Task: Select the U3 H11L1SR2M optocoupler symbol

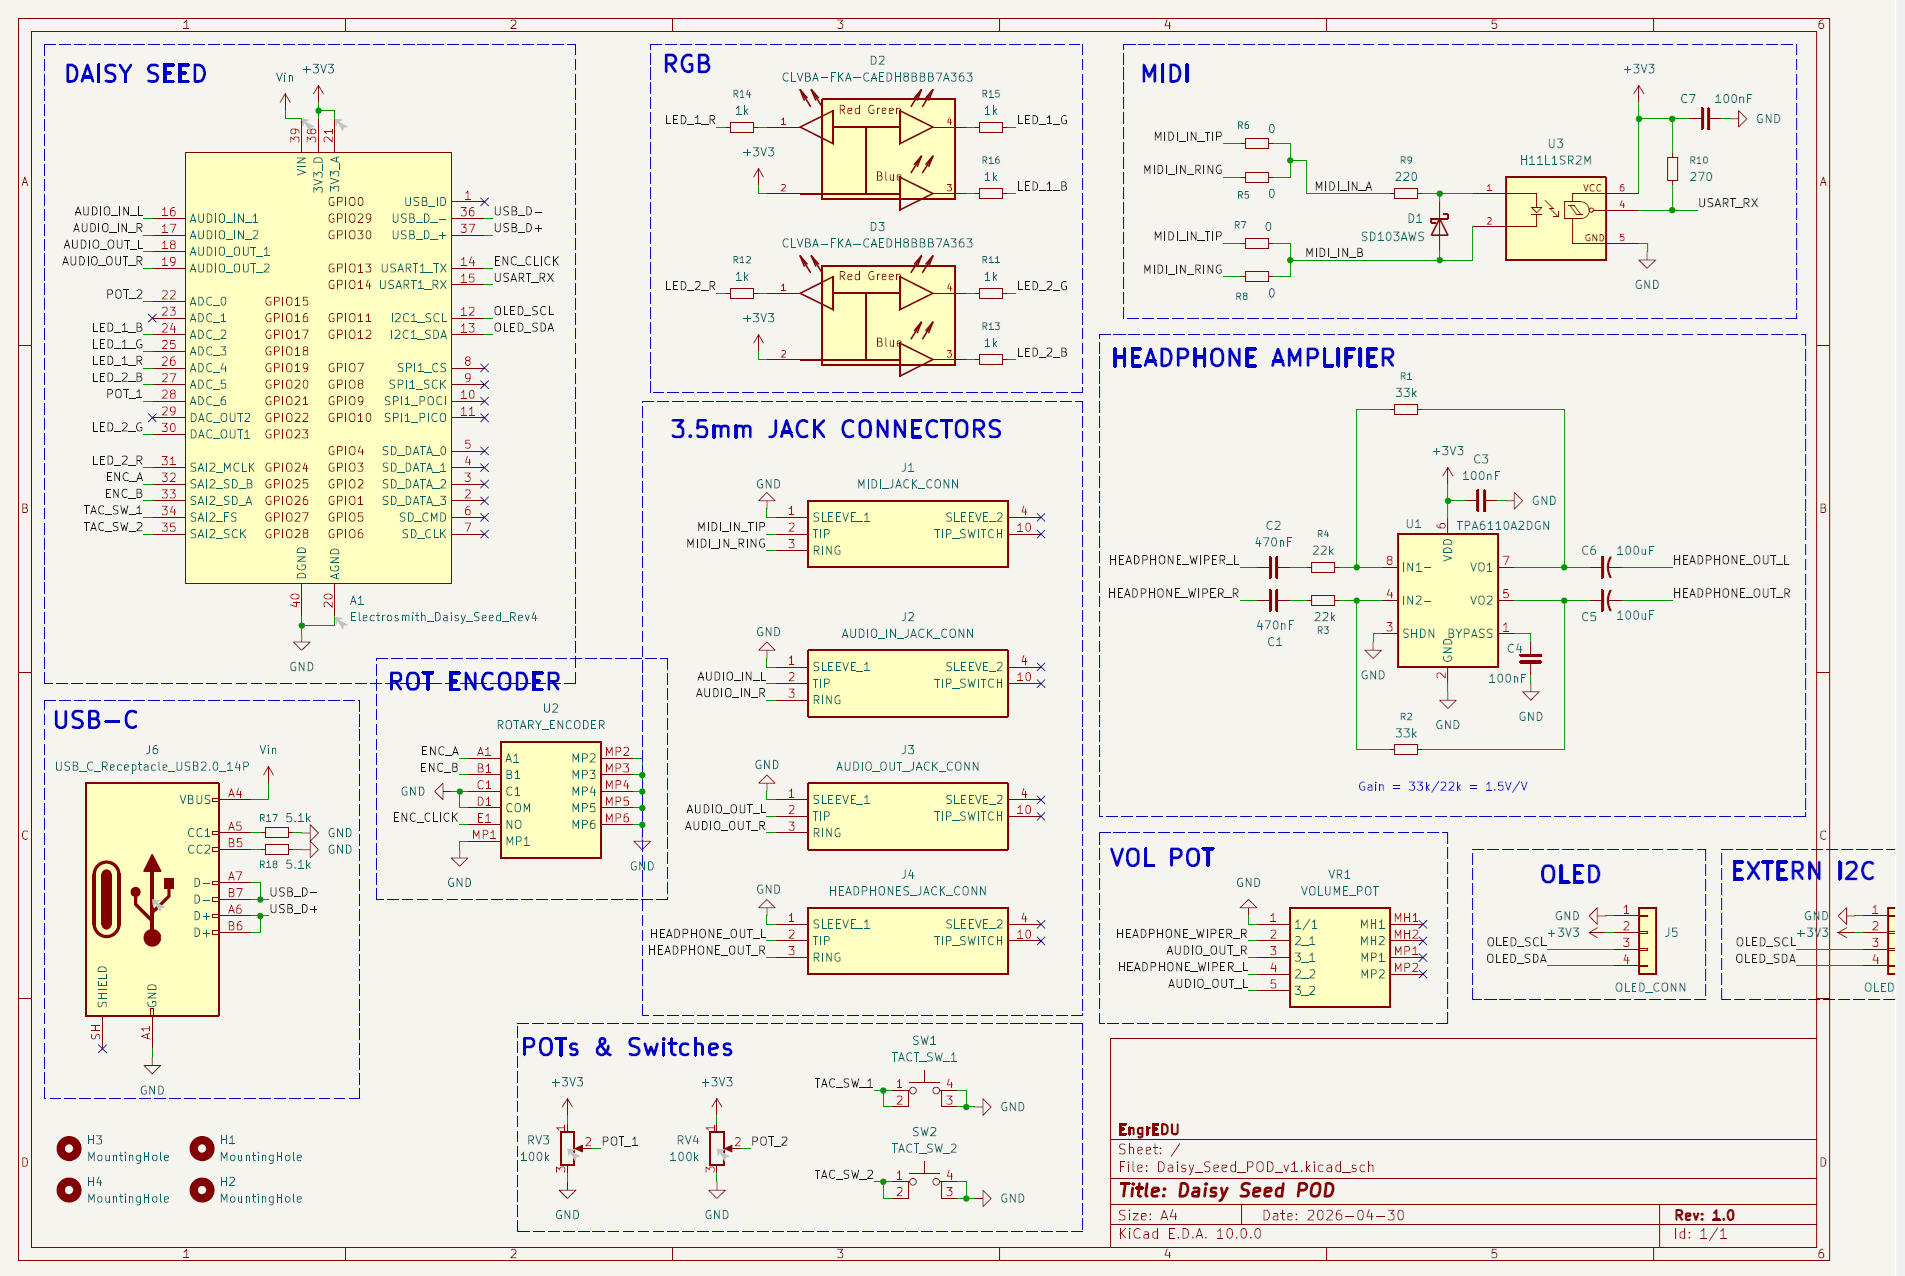Action: (1555, 218)
